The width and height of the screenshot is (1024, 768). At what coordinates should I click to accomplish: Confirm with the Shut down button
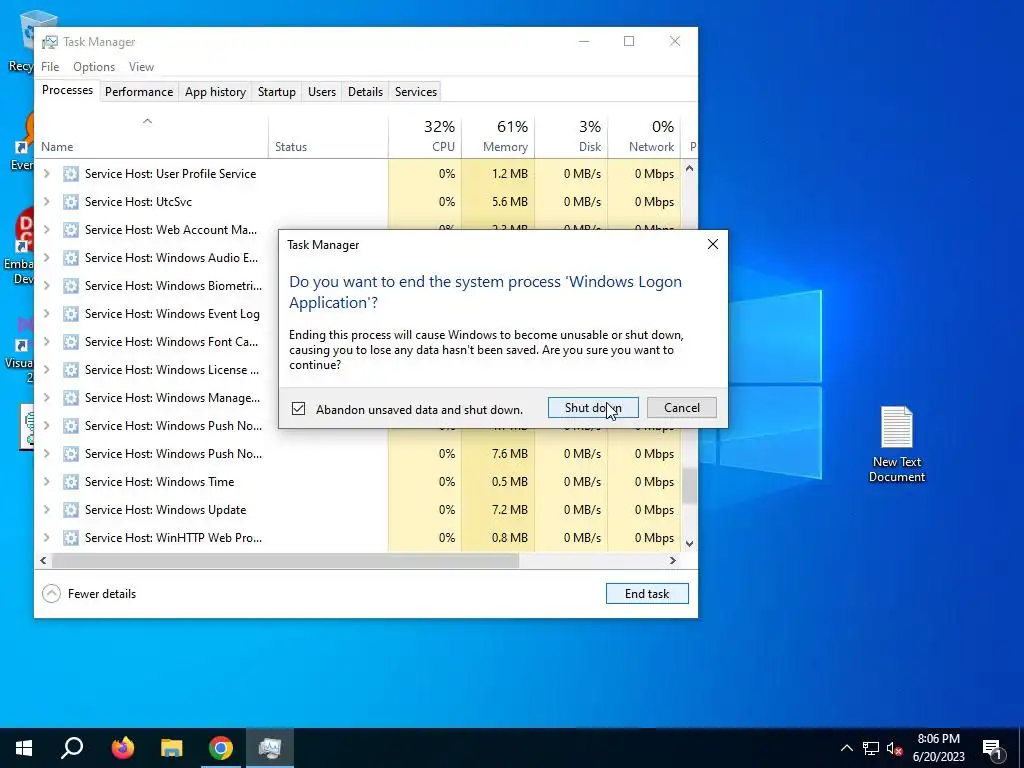[x=593, y=408]
